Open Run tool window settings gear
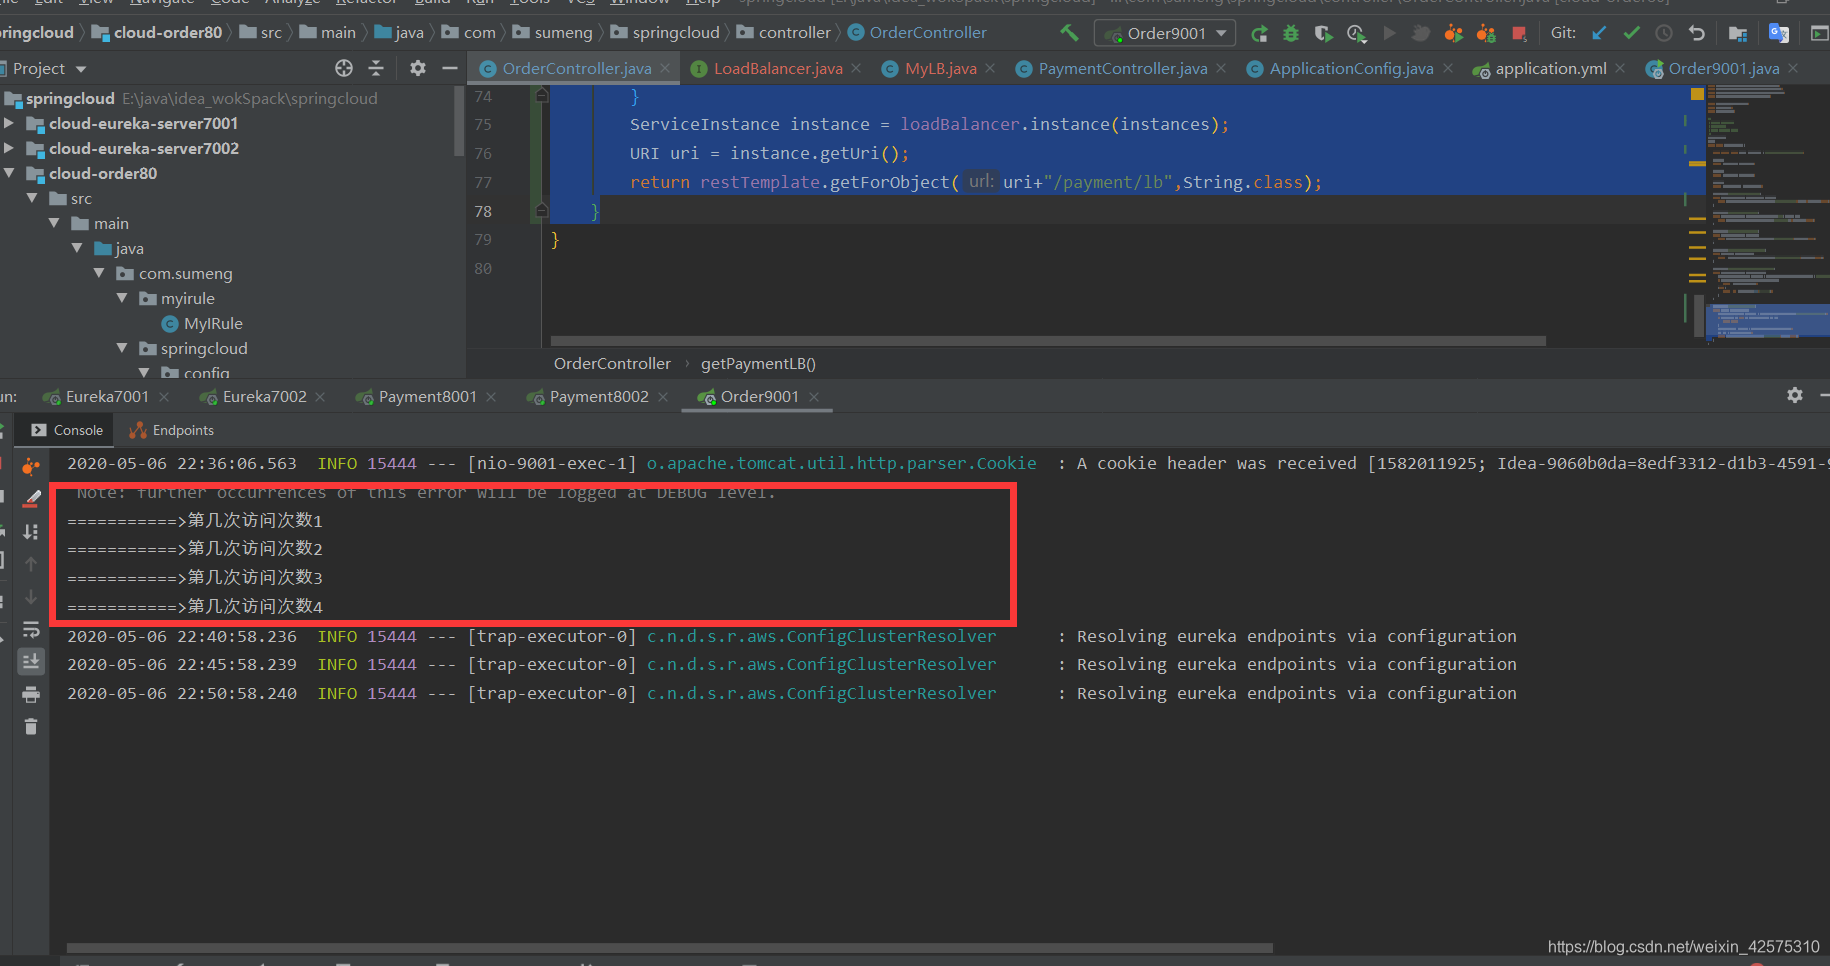1830x966 pixels. click(x=1795, y=396)
